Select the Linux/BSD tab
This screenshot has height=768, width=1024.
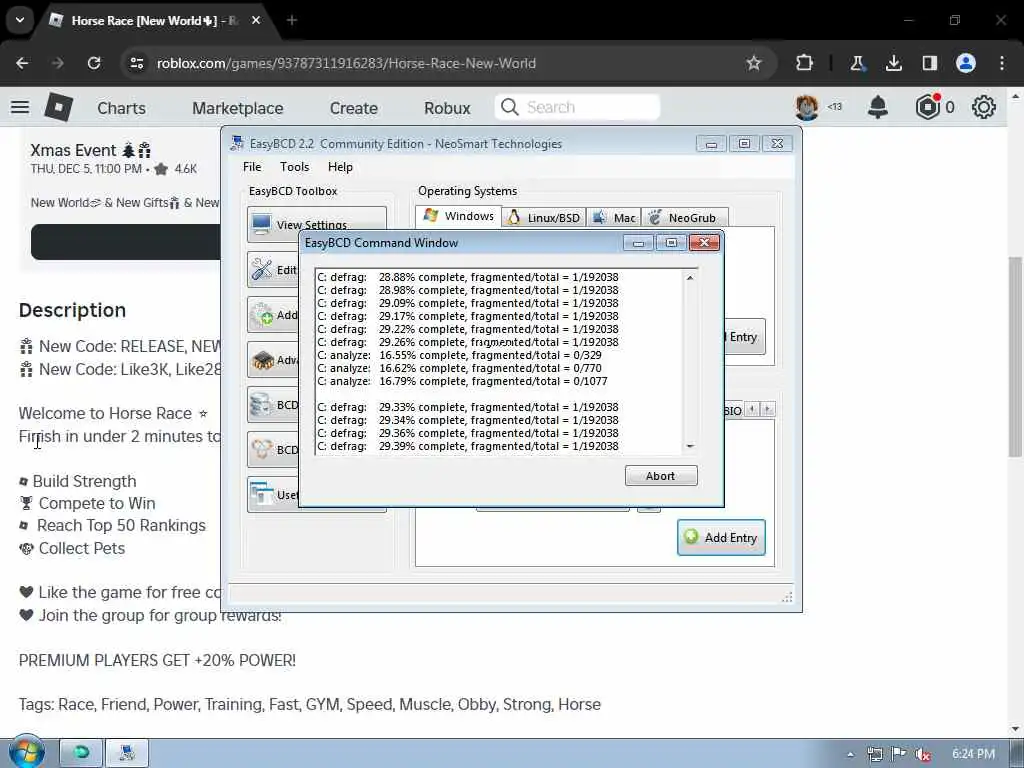[x=543, y=217]
